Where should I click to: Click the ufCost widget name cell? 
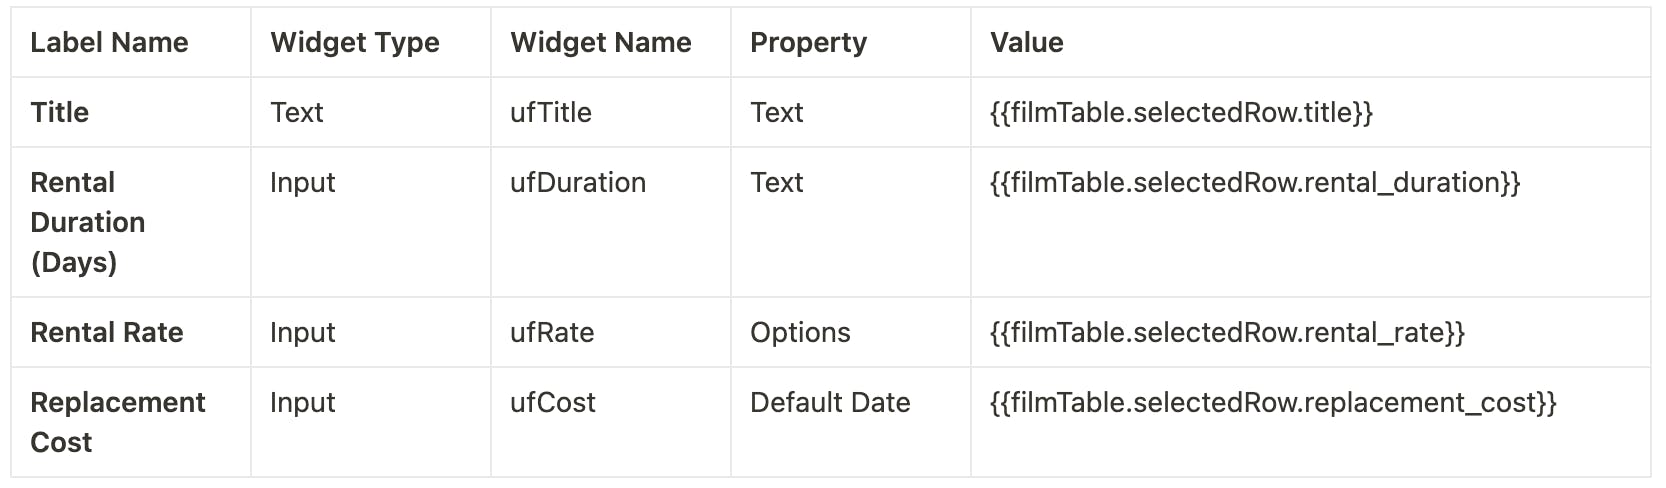553,403
